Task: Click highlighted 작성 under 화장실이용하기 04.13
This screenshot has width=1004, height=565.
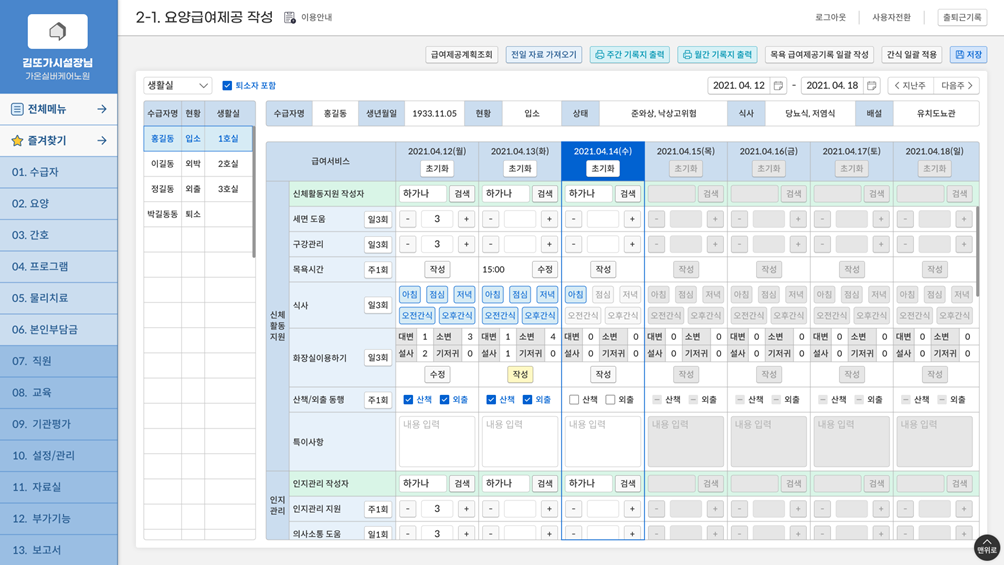Action: pyautogui.click(x=520, y=374)
